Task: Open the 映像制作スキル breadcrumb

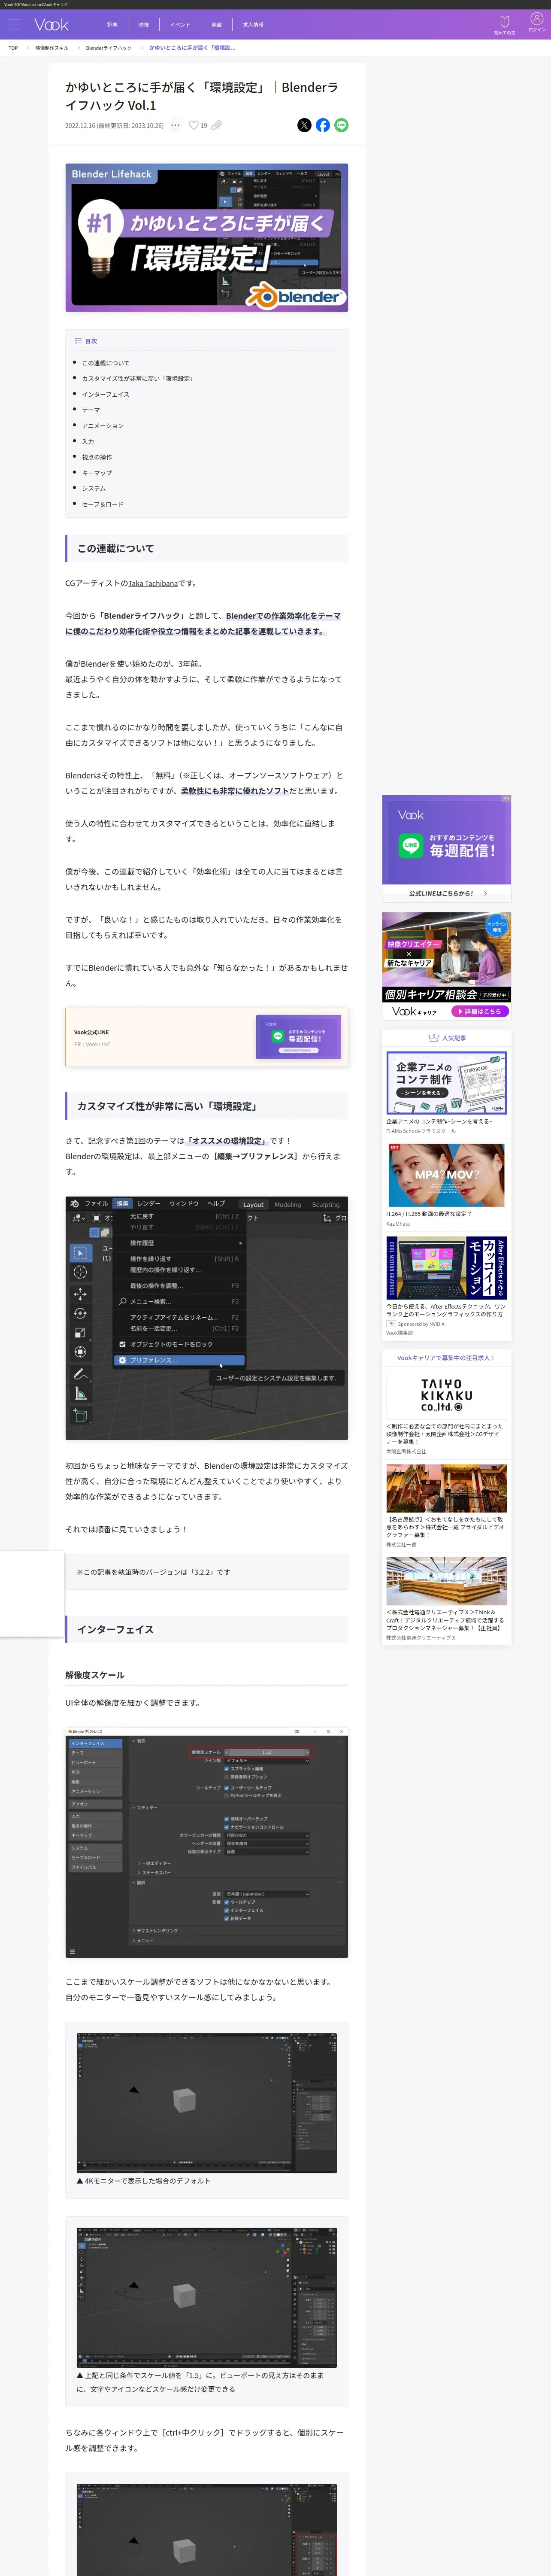Action: [x=52, y=48]
